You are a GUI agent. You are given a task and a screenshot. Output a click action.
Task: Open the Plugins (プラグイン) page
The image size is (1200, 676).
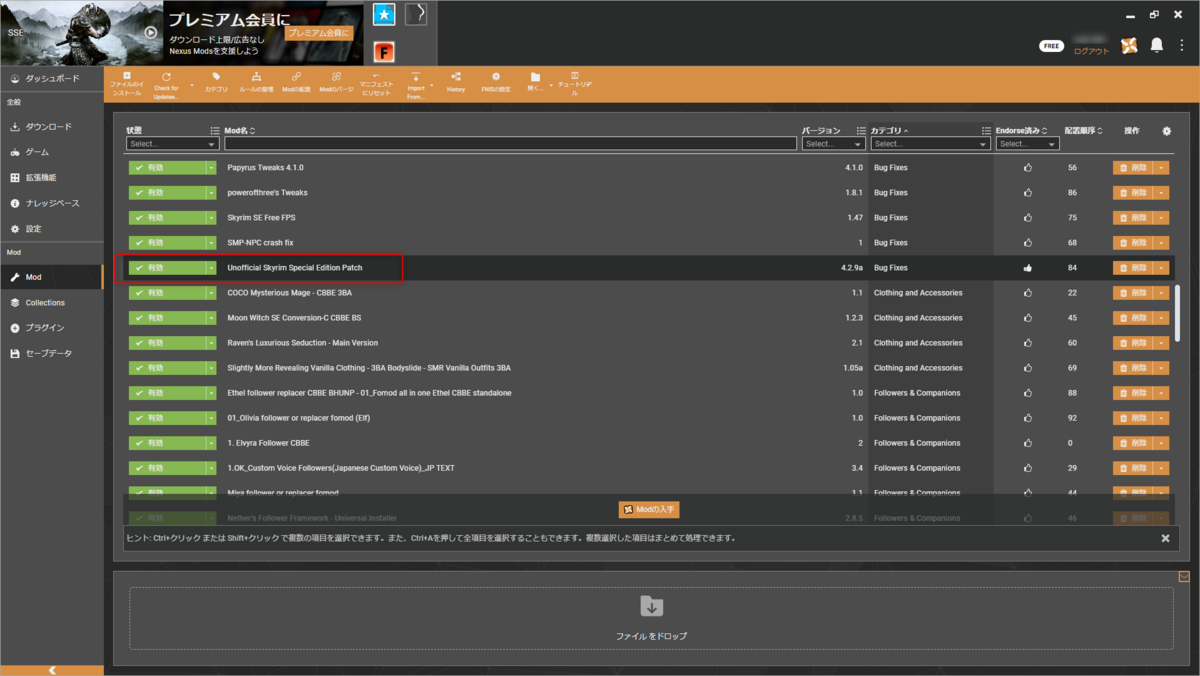click(51, 327)
